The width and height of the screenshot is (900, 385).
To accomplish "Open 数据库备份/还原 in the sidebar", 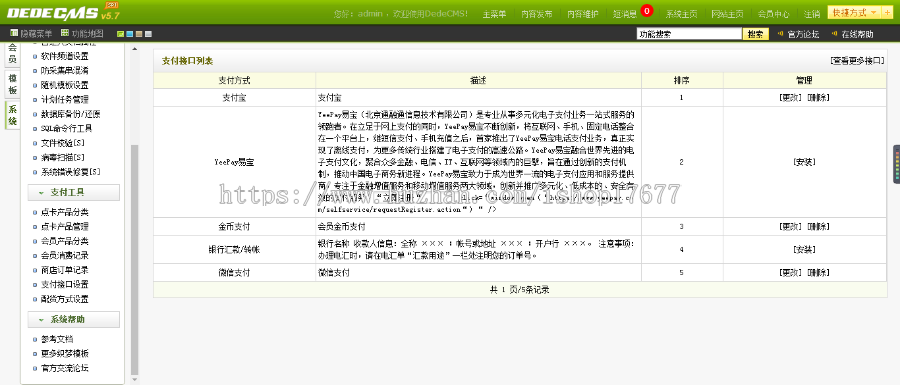I will coord(71,114).
